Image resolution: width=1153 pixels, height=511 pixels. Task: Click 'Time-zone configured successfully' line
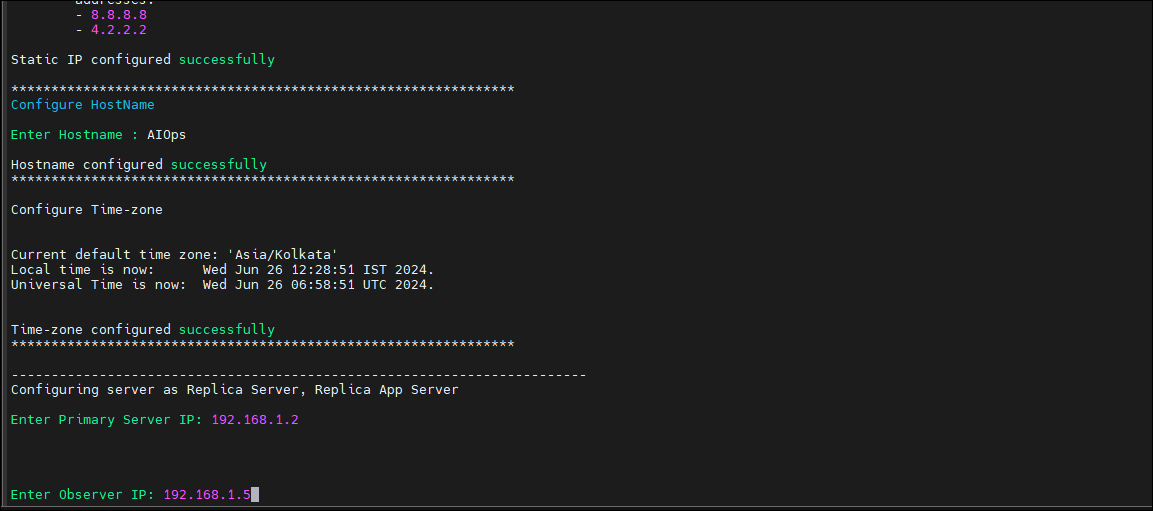143,330
